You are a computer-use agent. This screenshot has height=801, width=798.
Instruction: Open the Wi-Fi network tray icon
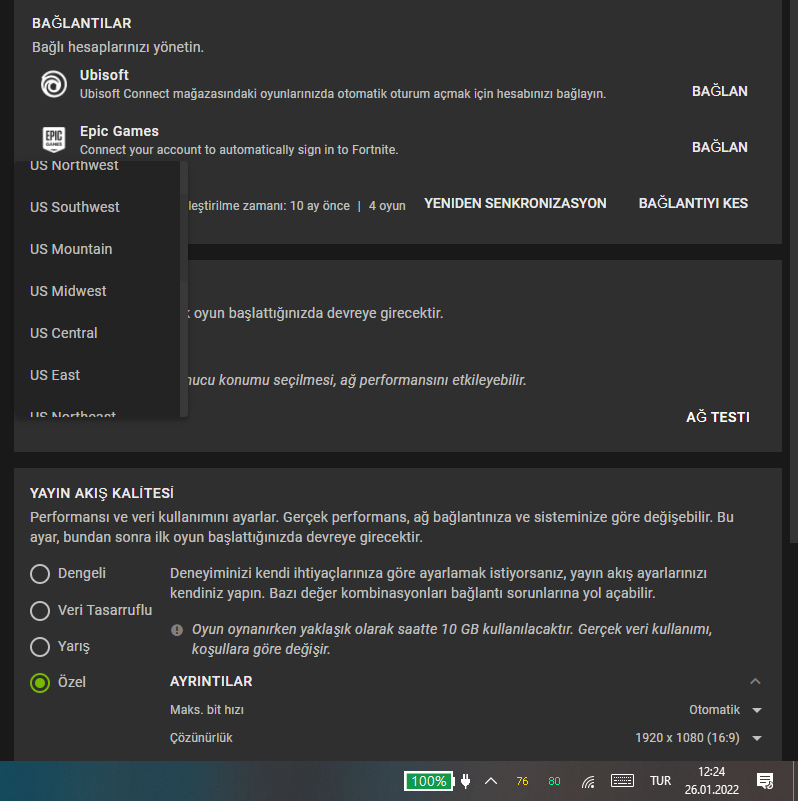pos(588,781)
